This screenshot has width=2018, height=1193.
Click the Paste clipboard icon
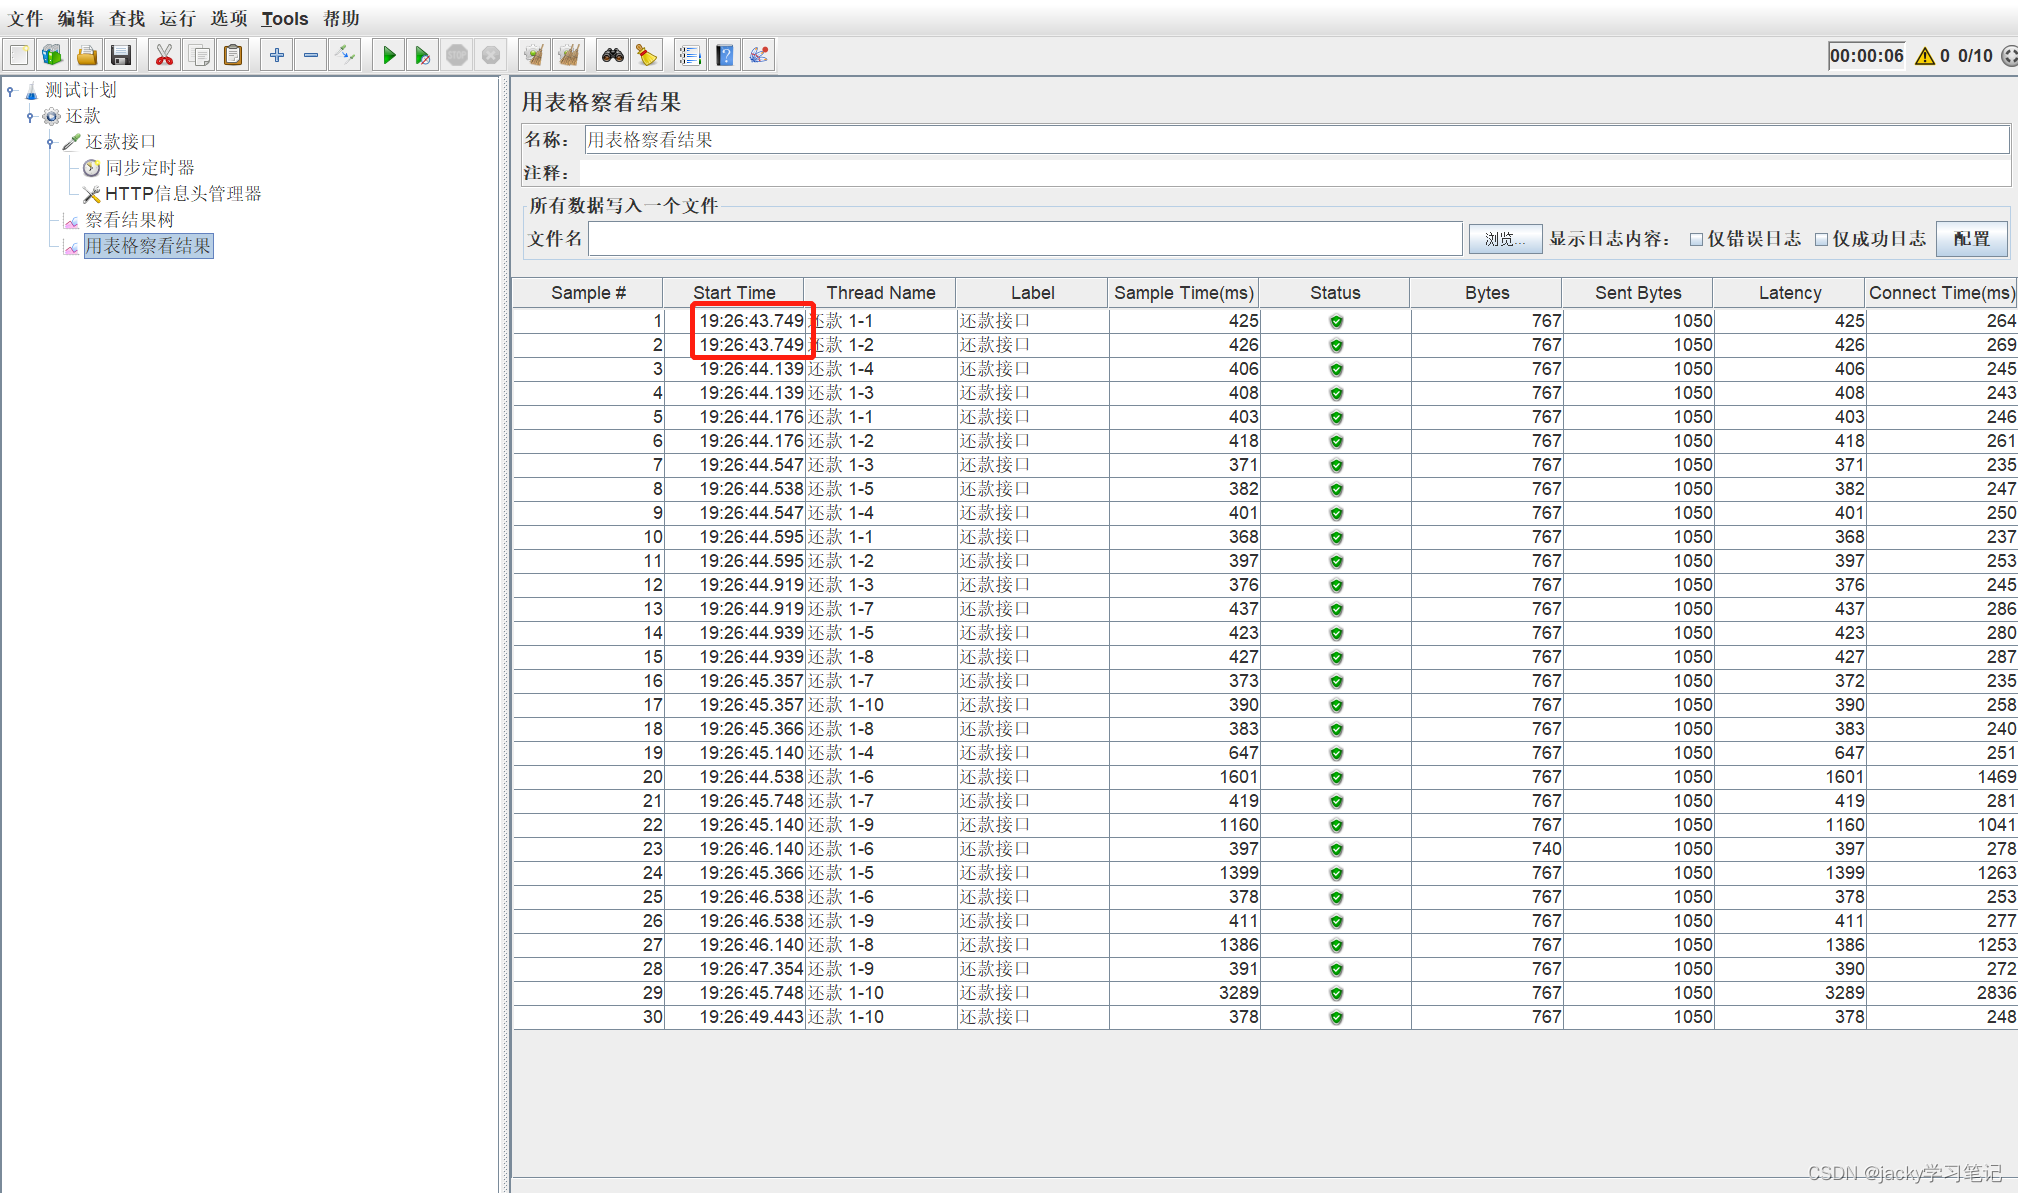coord(233,55)
